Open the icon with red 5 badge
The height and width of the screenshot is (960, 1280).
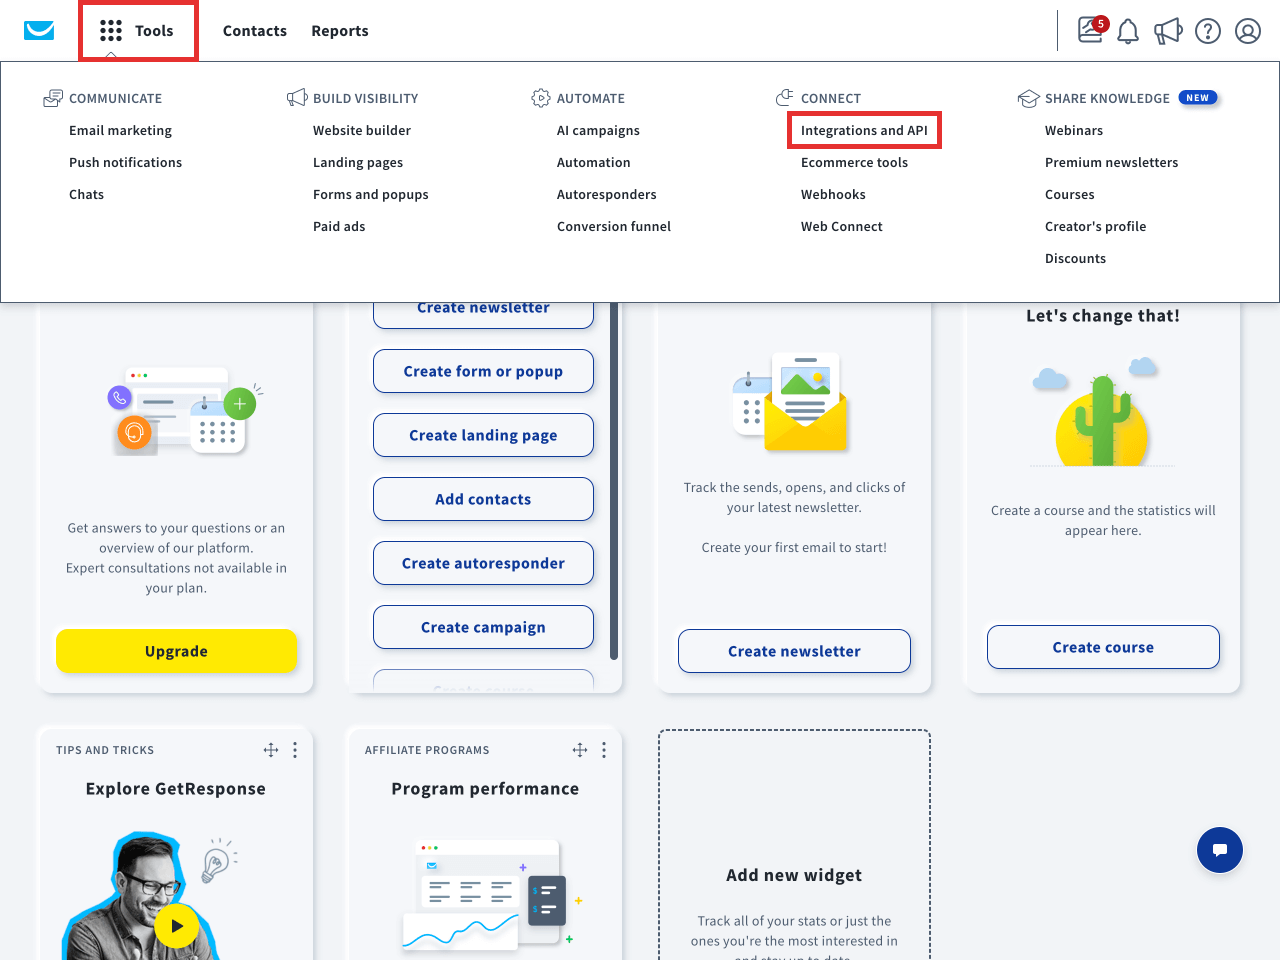click(1091, 30)
